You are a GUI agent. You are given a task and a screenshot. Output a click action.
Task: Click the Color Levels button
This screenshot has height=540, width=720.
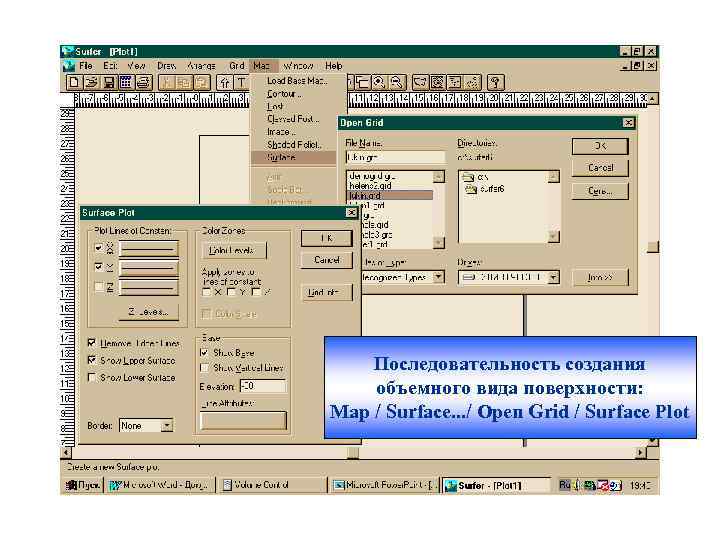[234, 250]
